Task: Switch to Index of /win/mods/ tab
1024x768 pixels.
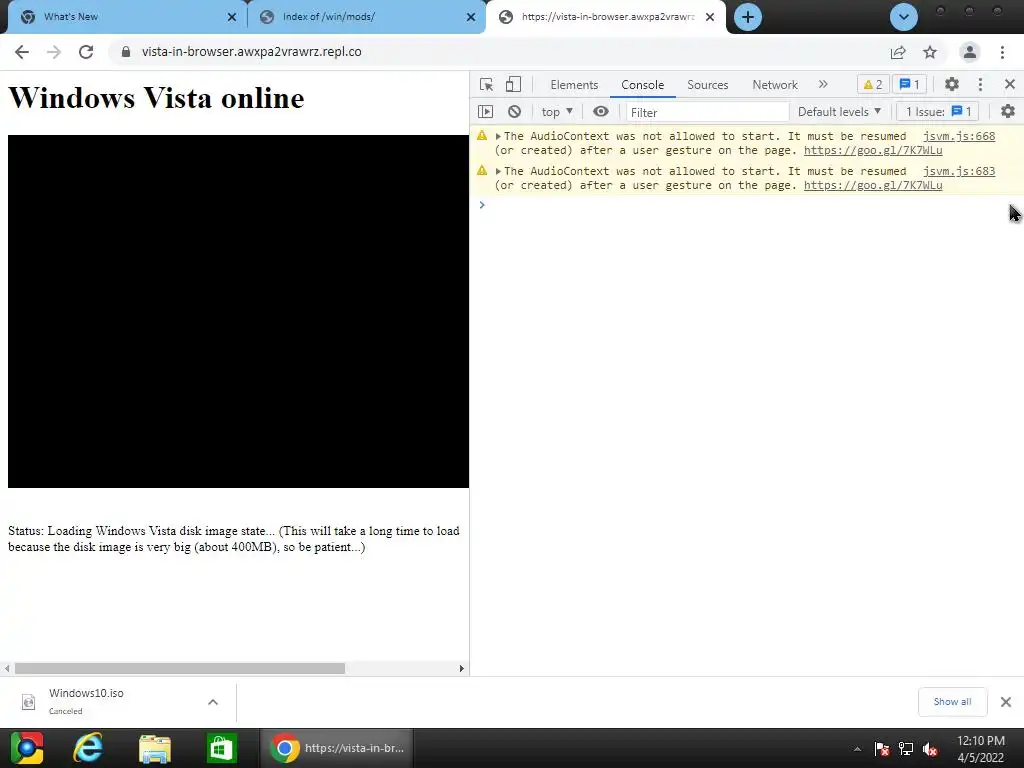Action: (366, 17)
